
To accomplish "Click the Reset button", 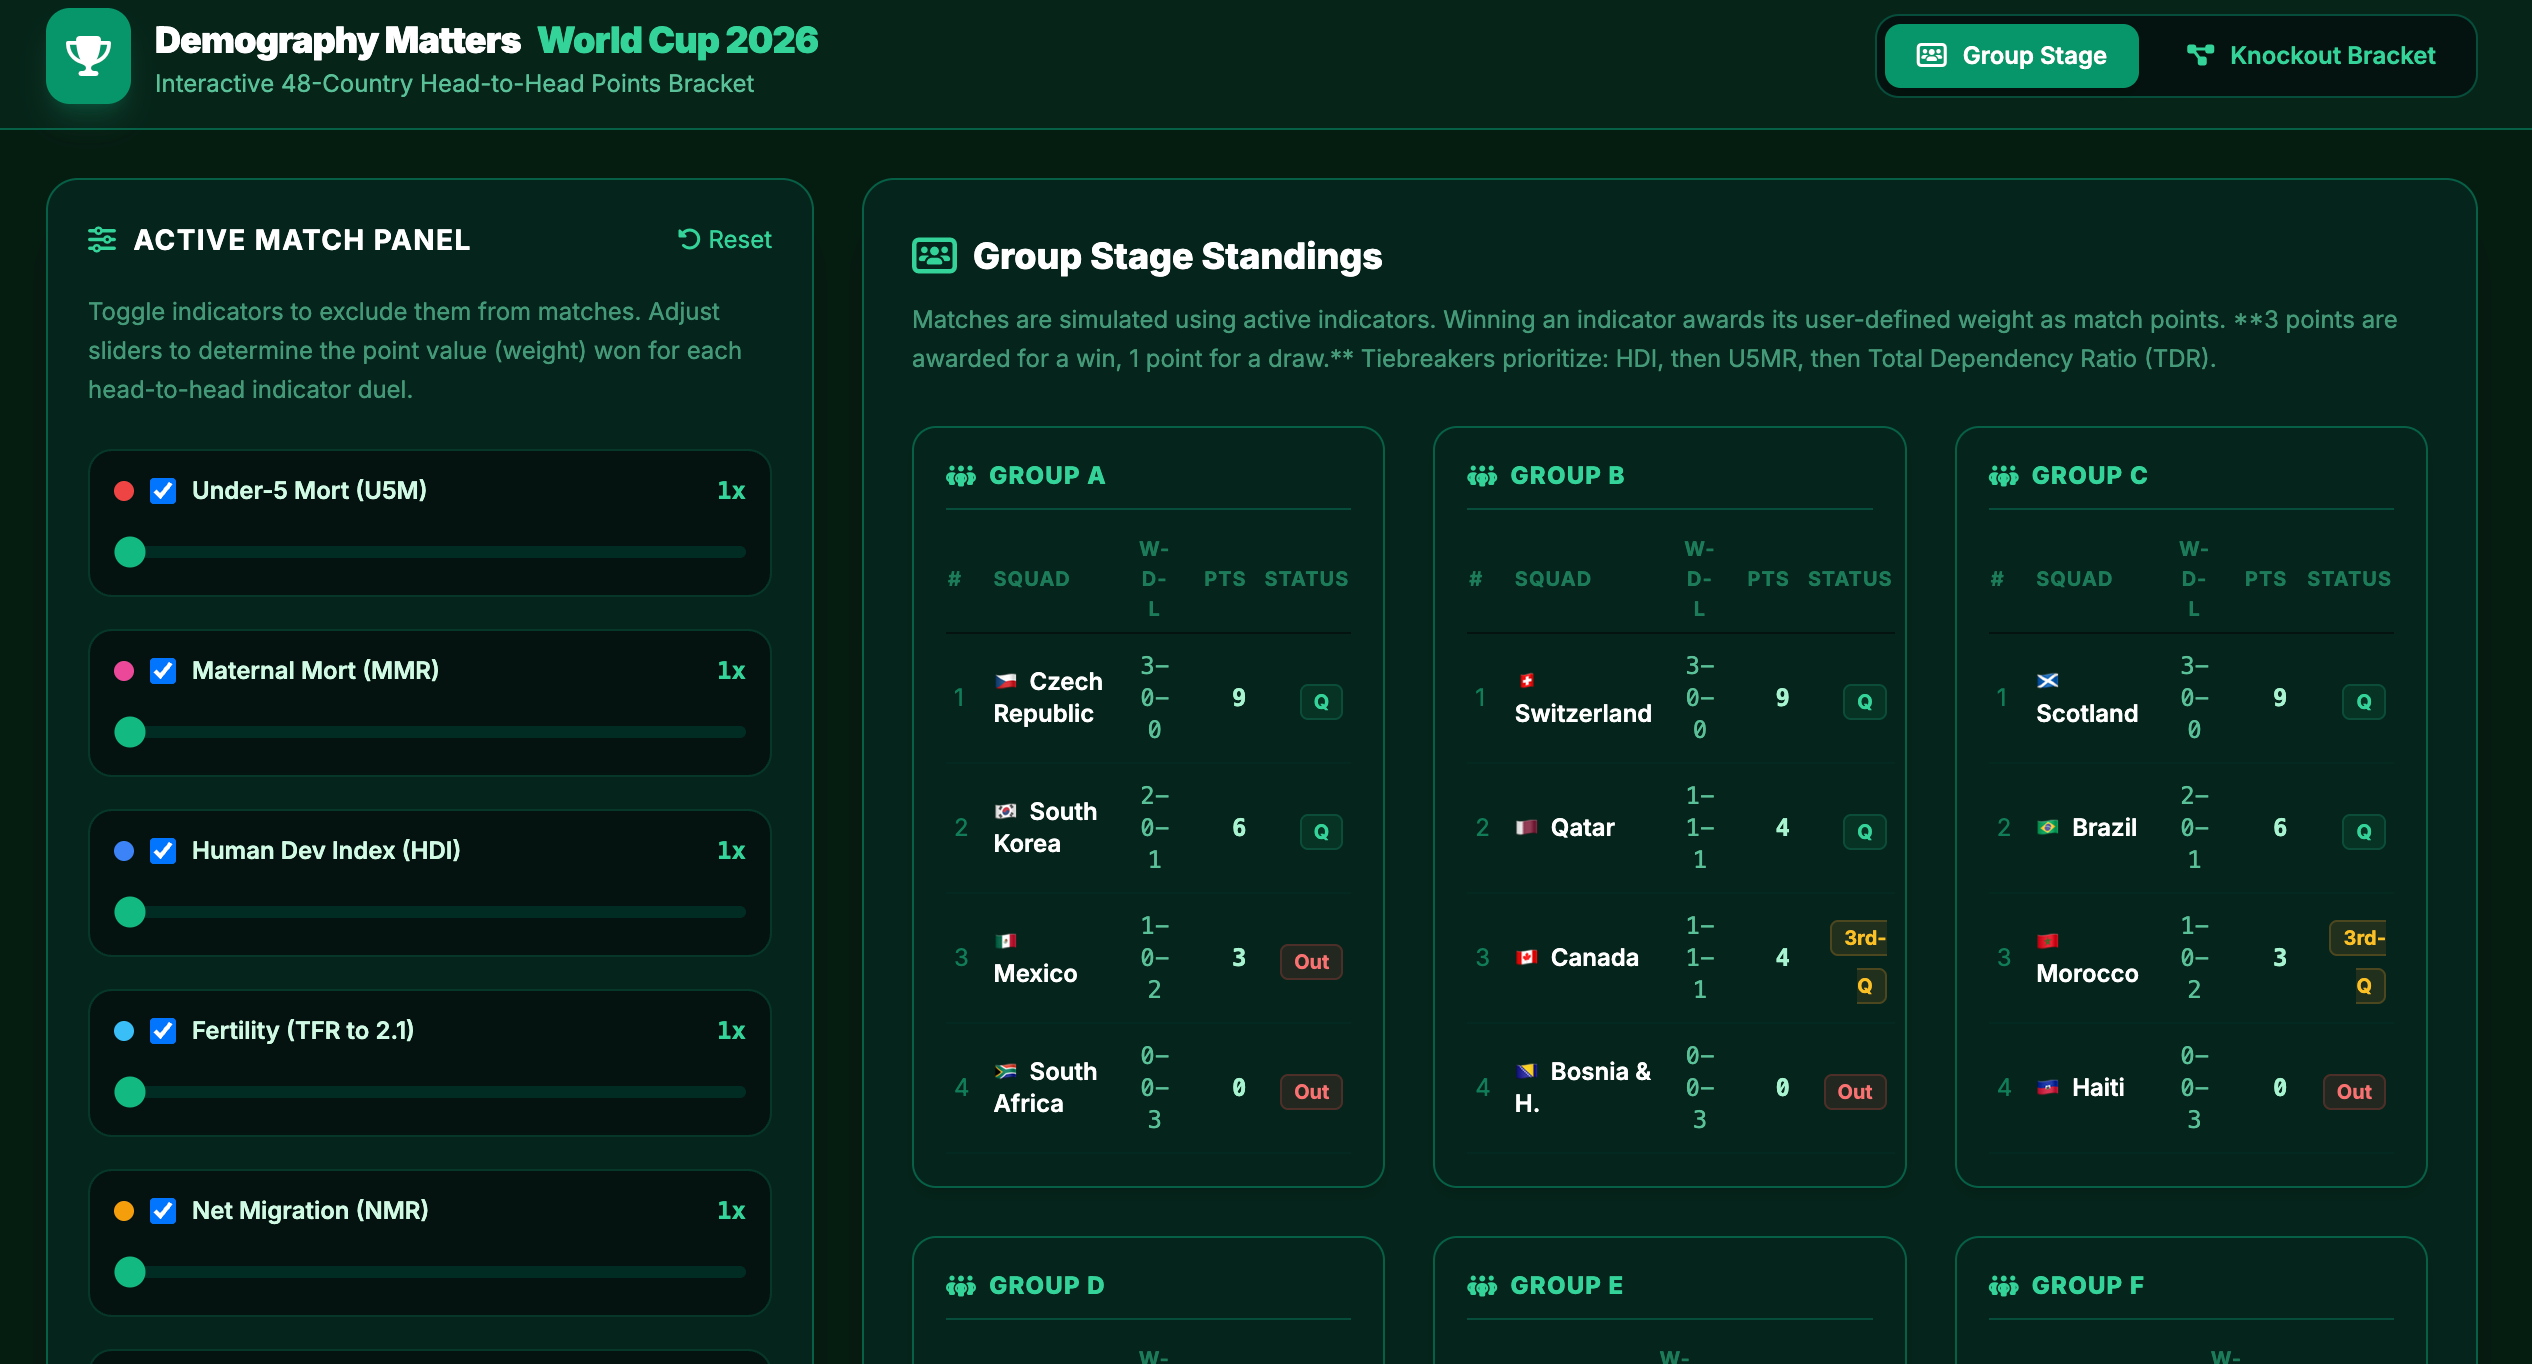I will [x=725, y=240].
